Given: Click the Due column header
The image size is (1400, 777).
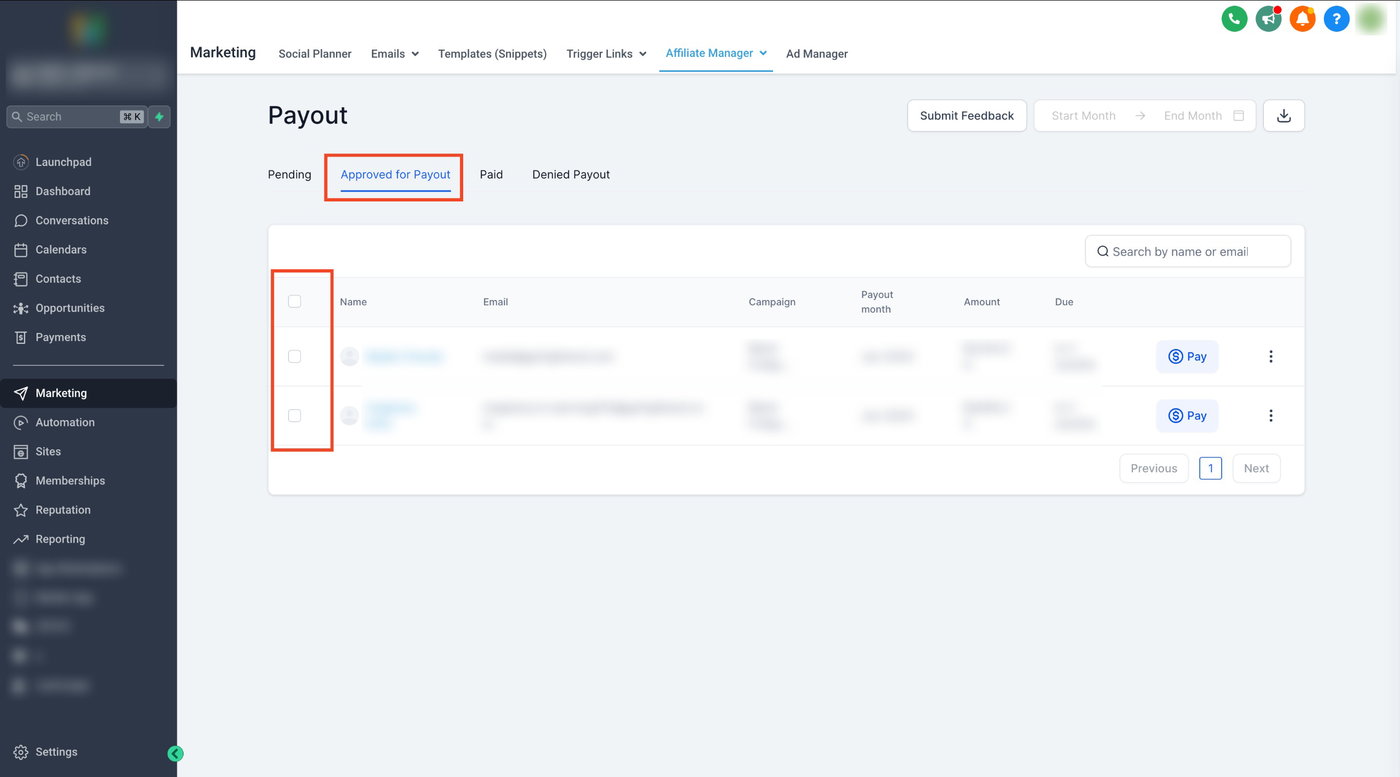Looking at the screenshot, I should pos(1064,302).
